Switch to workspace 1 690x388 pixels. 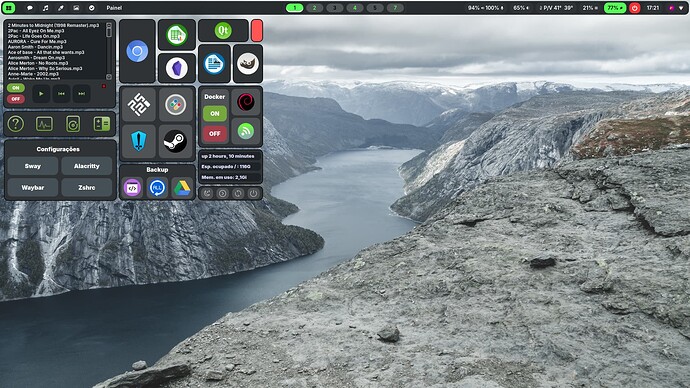click(x=294, y=8)
